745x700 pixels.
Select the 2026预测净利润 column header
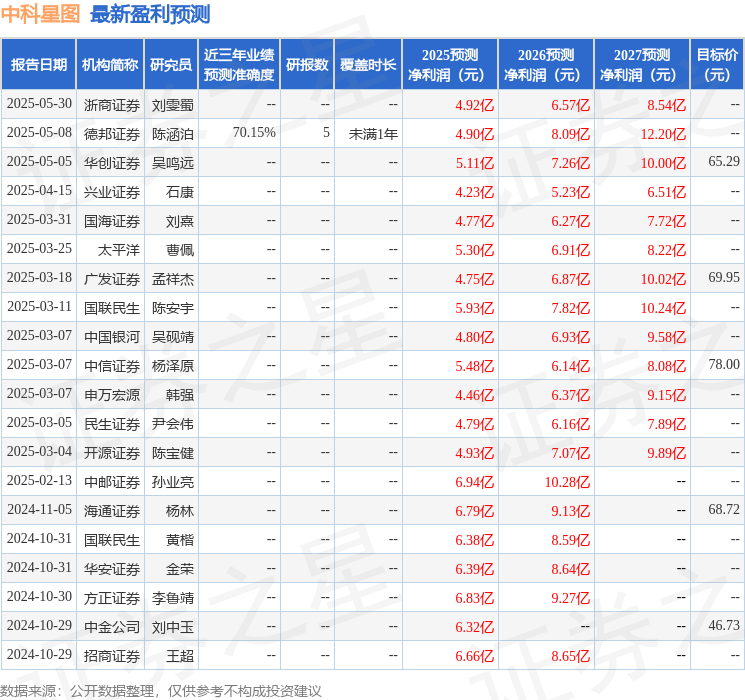(546, 65)
